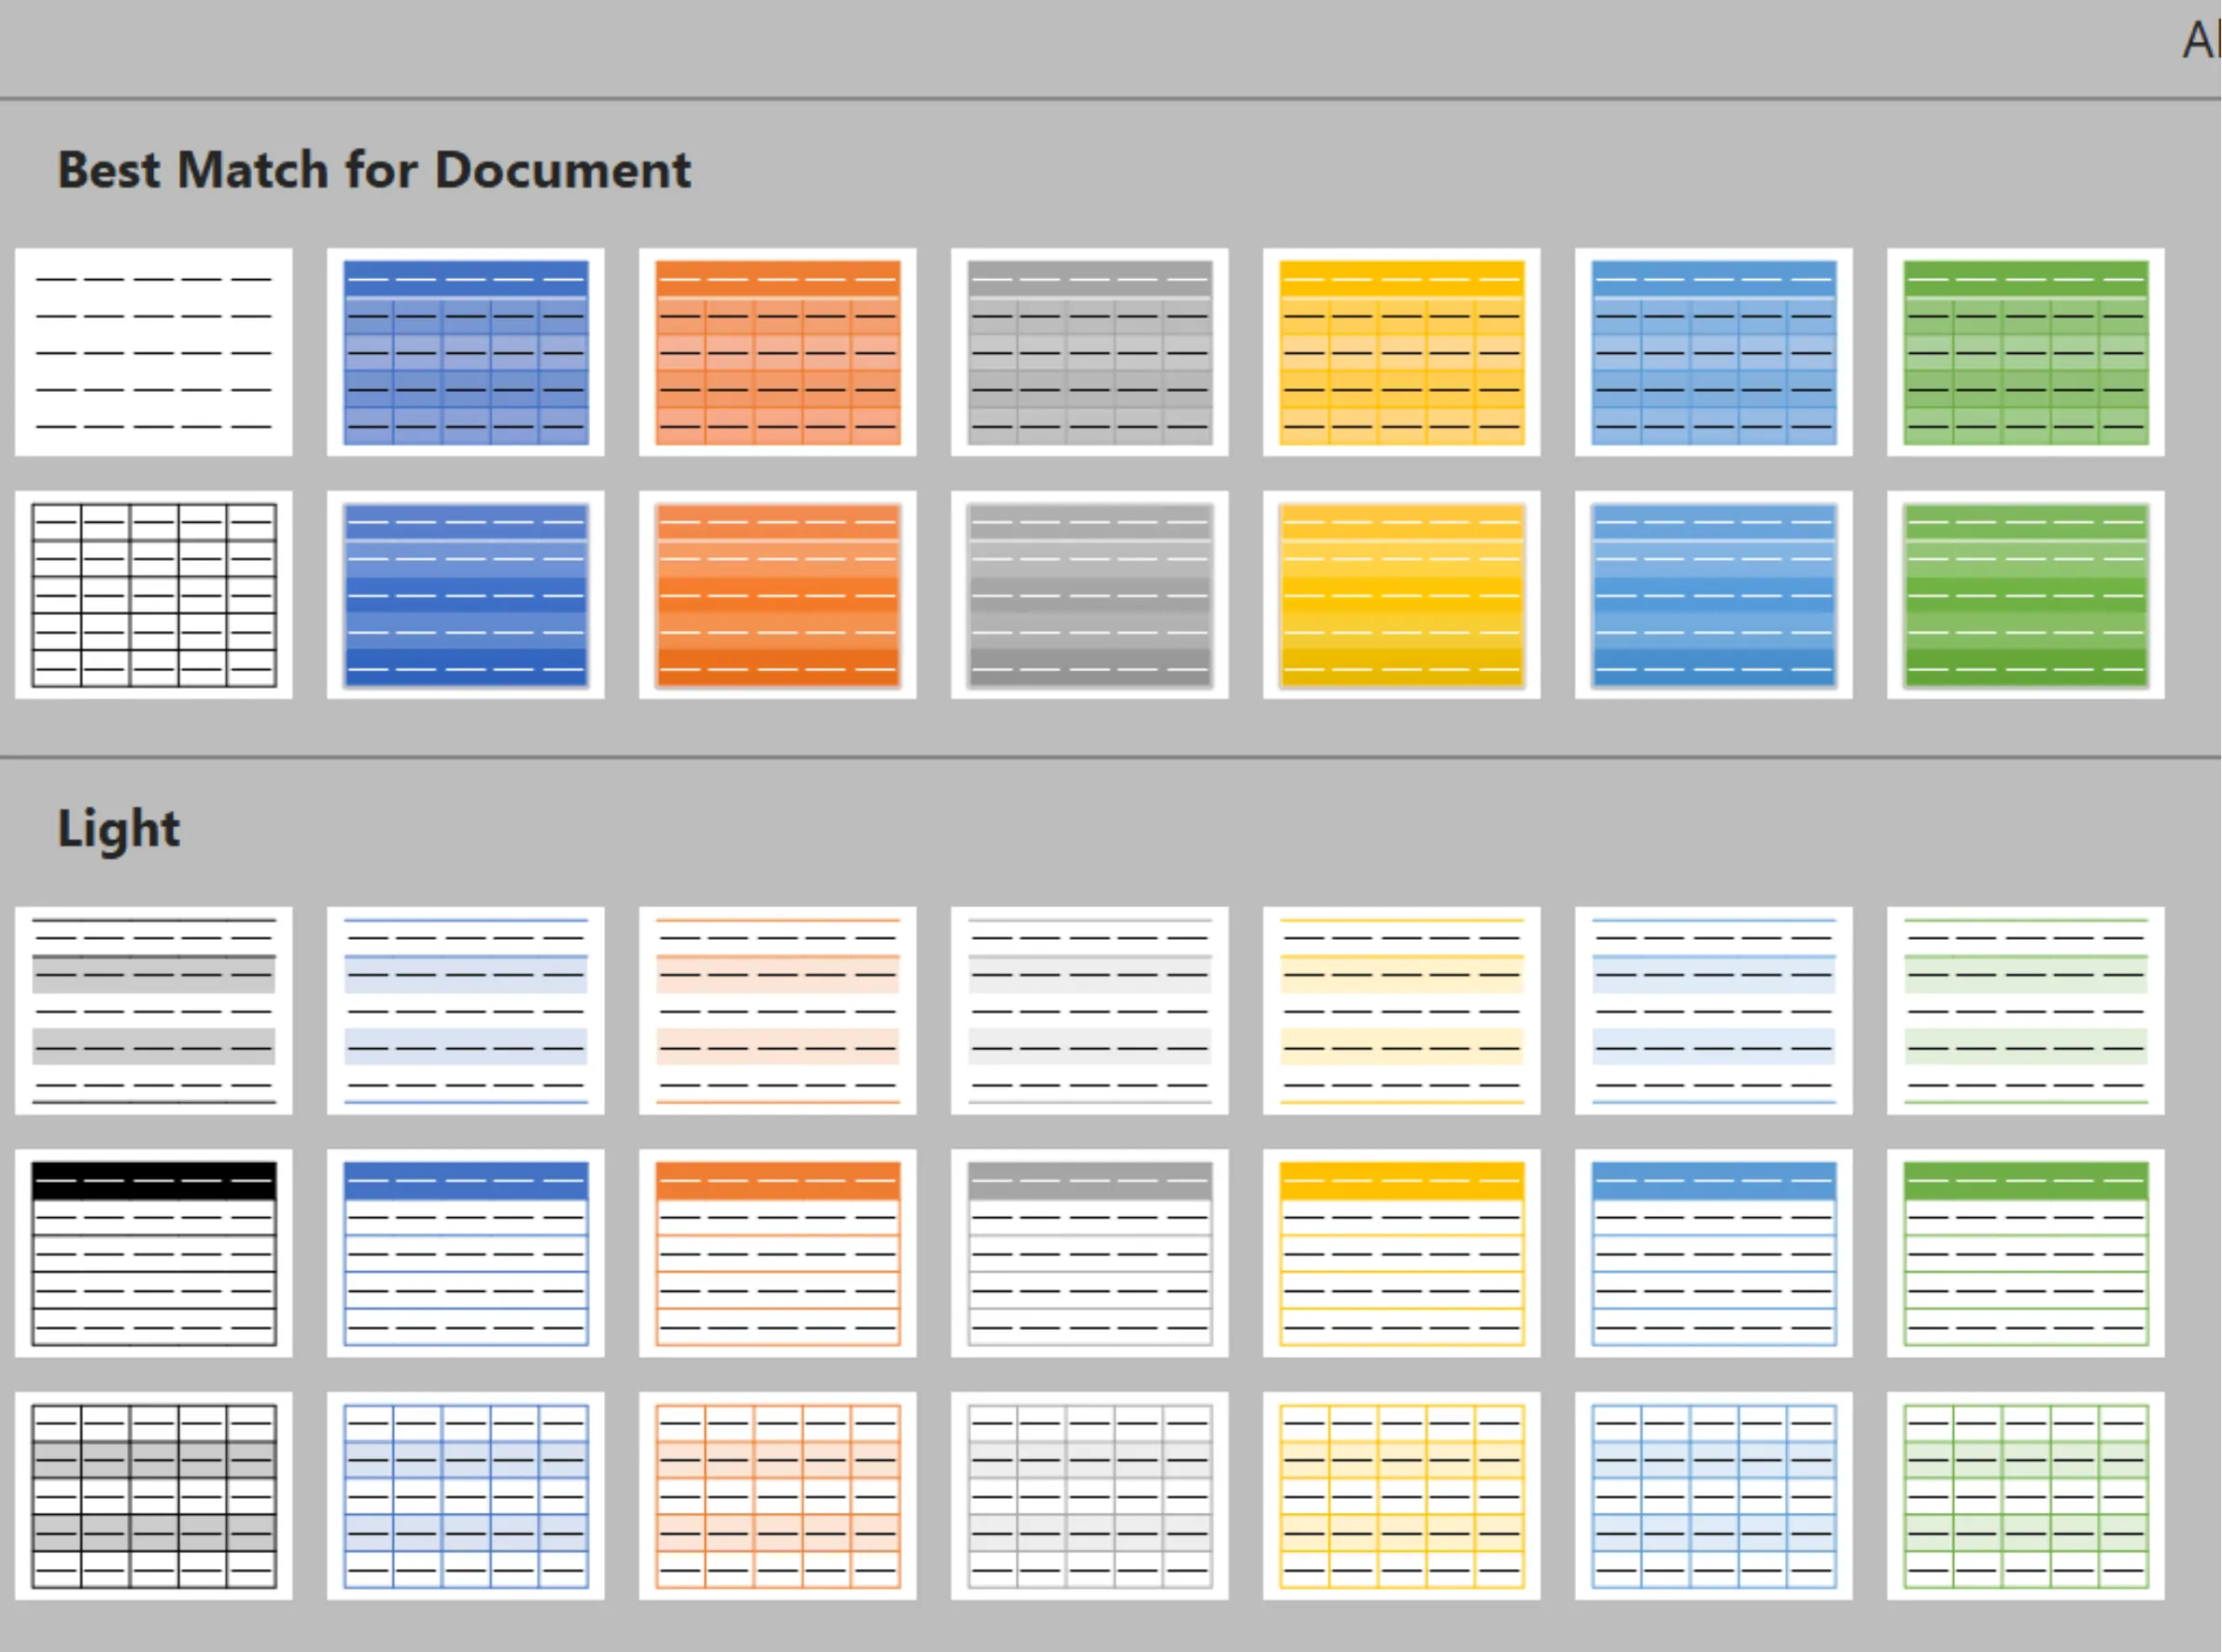Pick the dark blue themed grid style, first row
This screenshot has width=2222, height=1652.
(x=466, y=352)
